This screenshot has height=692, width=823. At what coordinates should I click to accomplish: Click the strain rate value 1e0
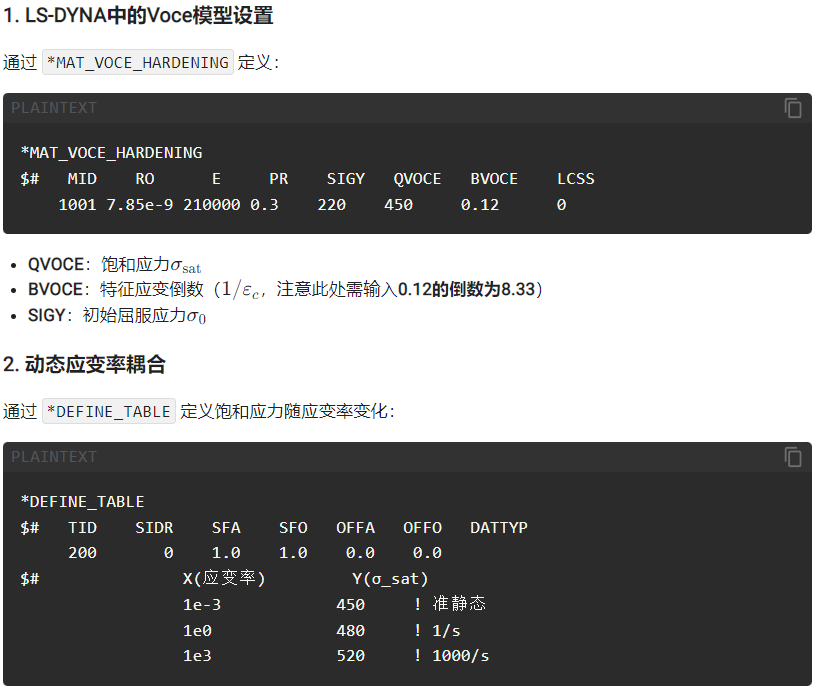pos(197,631)
